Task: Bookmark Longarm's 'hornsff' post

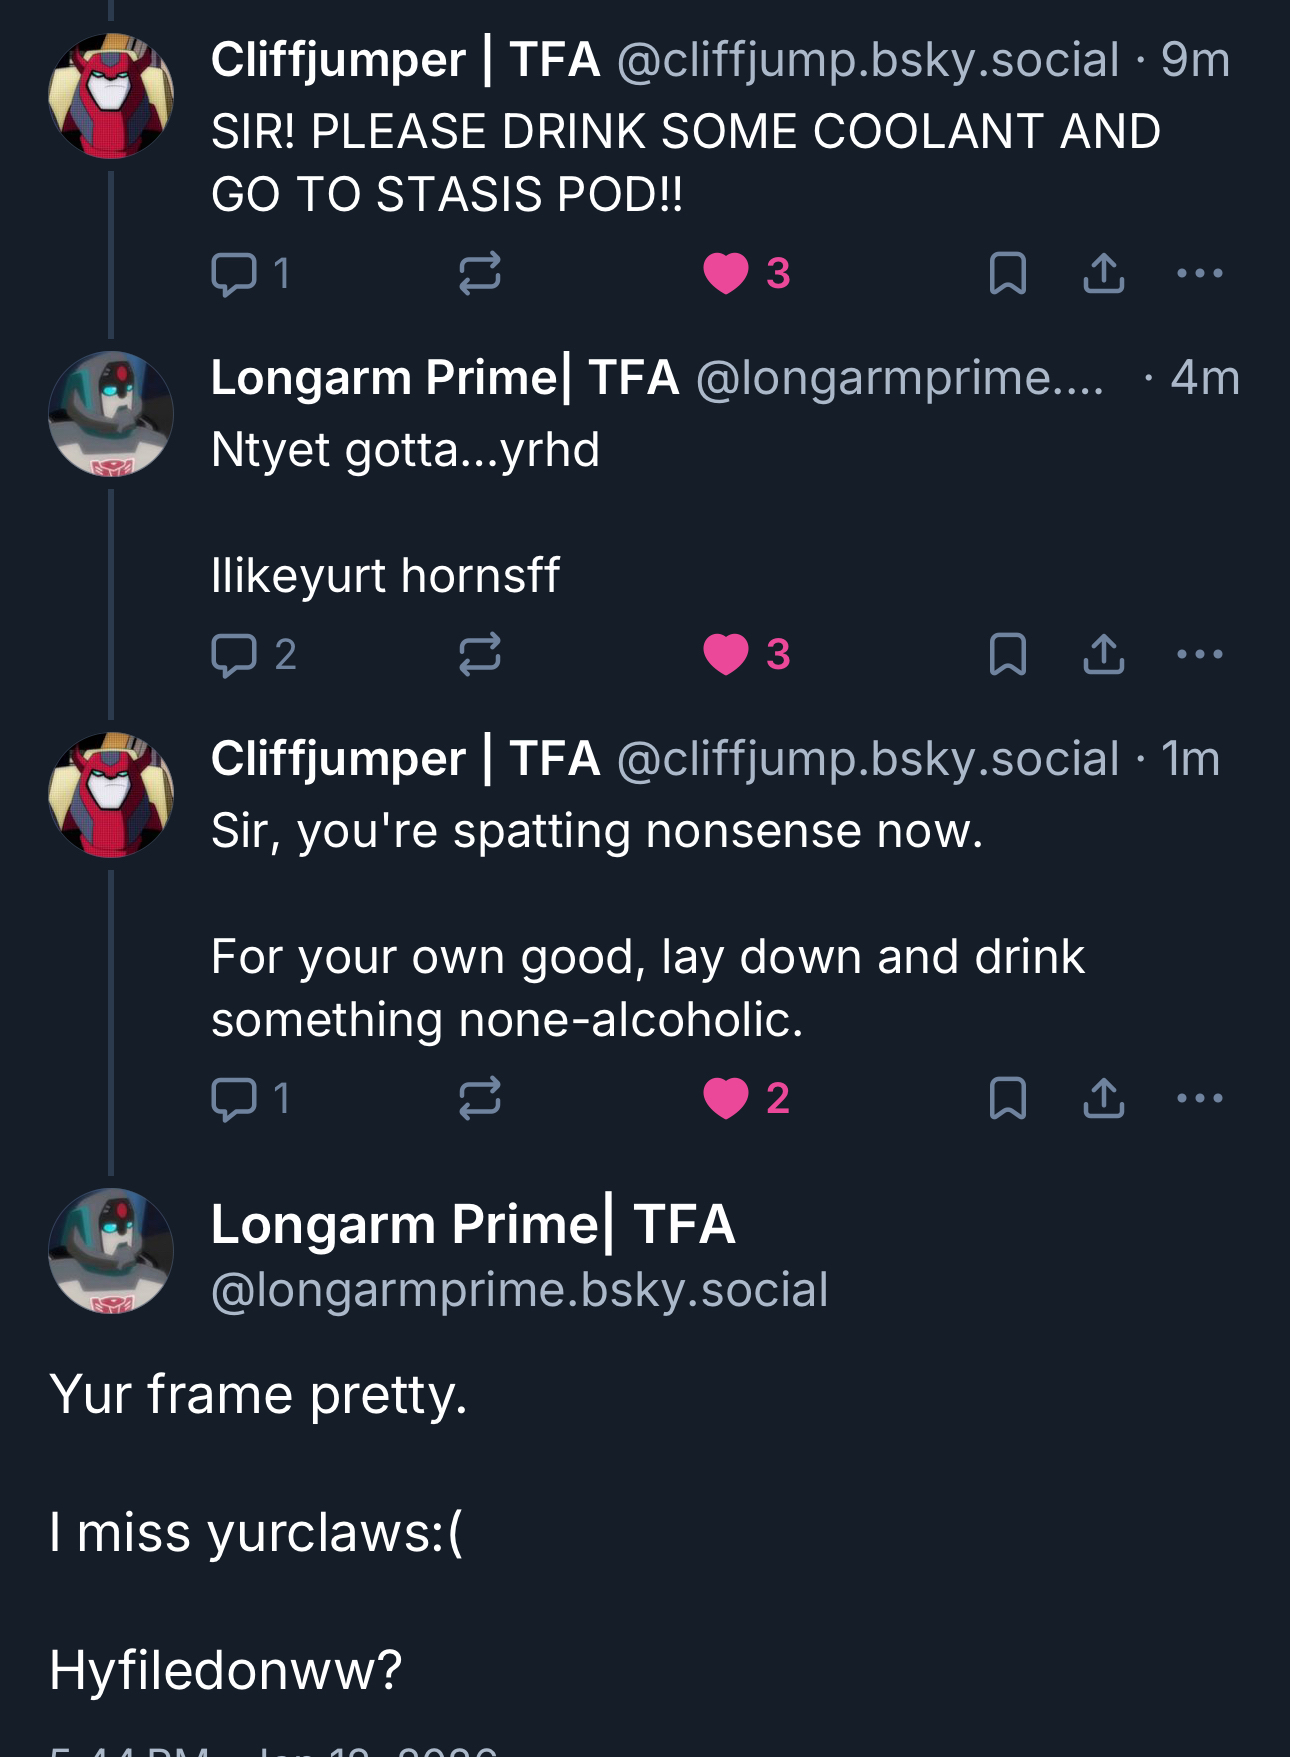Action: (x=1007, y=655)
